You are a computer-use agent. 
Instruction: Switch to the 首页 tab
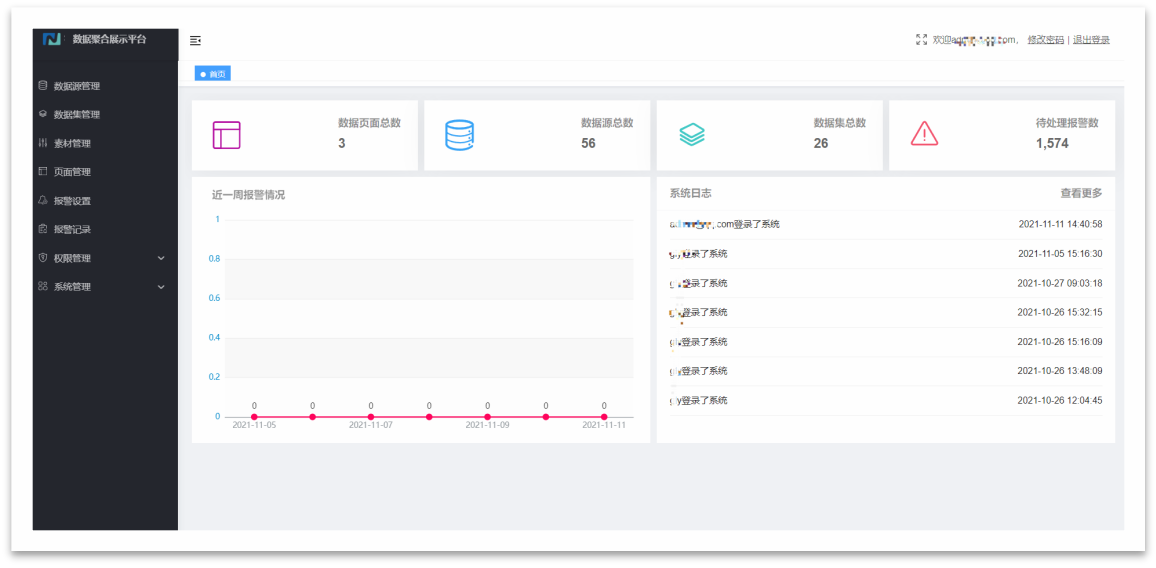pyautogui.click(x=213, y=74)
